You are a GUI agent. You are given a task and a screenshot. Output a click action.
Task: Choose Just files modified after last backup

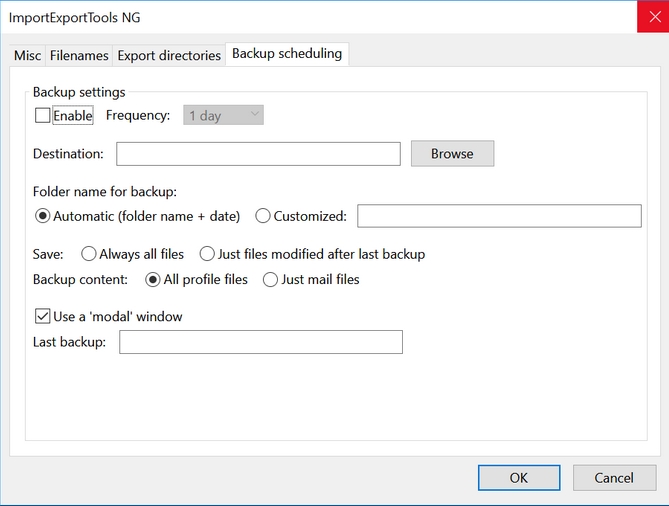[208, 255]
